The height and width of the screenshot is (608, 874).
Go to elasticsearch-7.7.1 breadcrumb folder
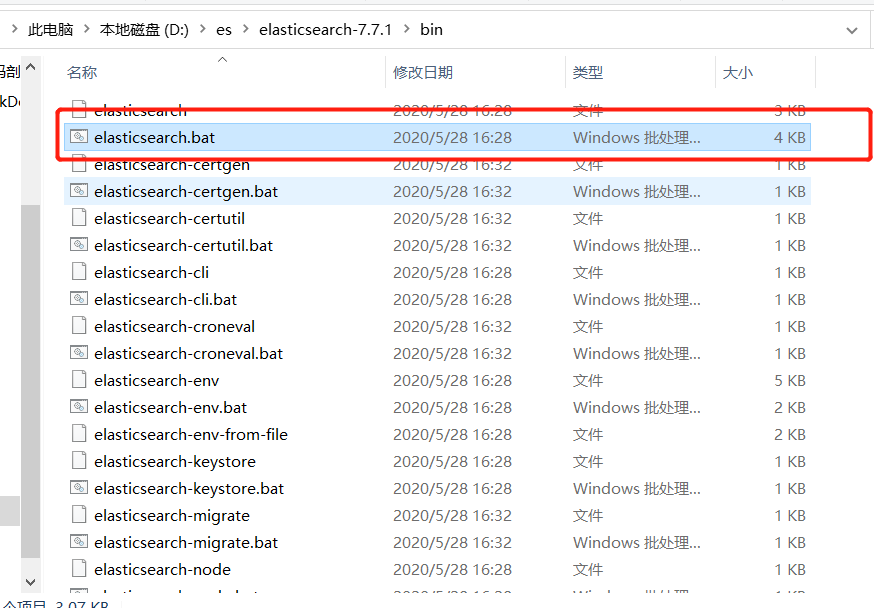coord(326,30)
